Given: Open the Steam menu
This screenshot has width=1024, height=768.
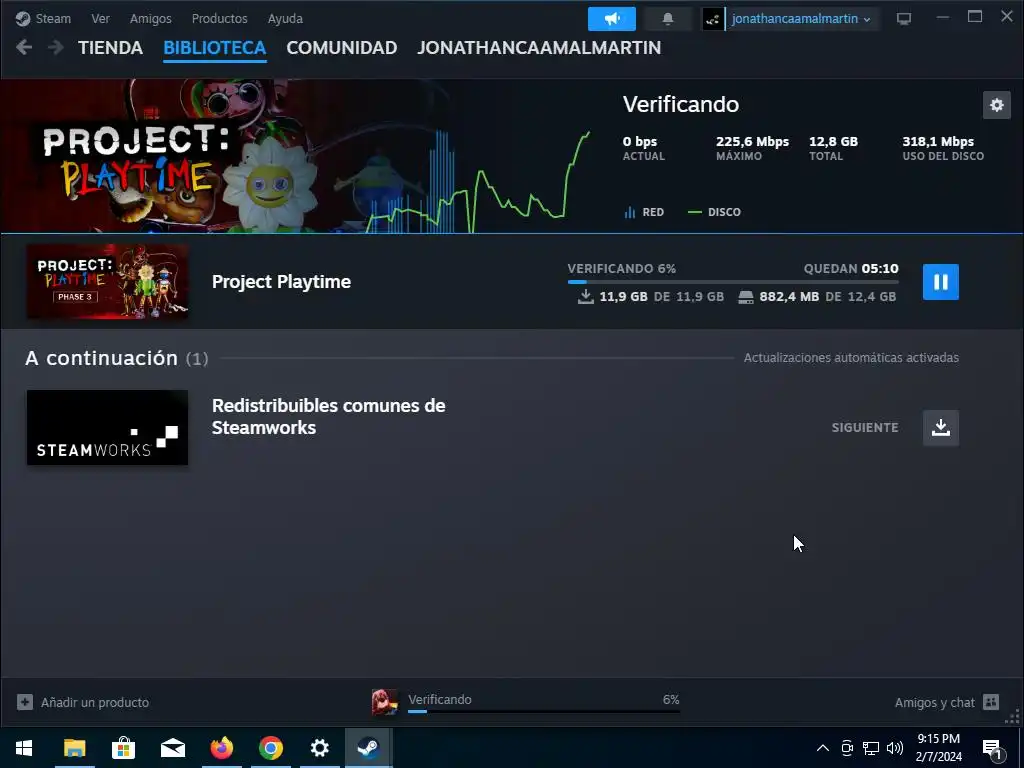Looking at the screenshot, I should click(x=53, y=18).
